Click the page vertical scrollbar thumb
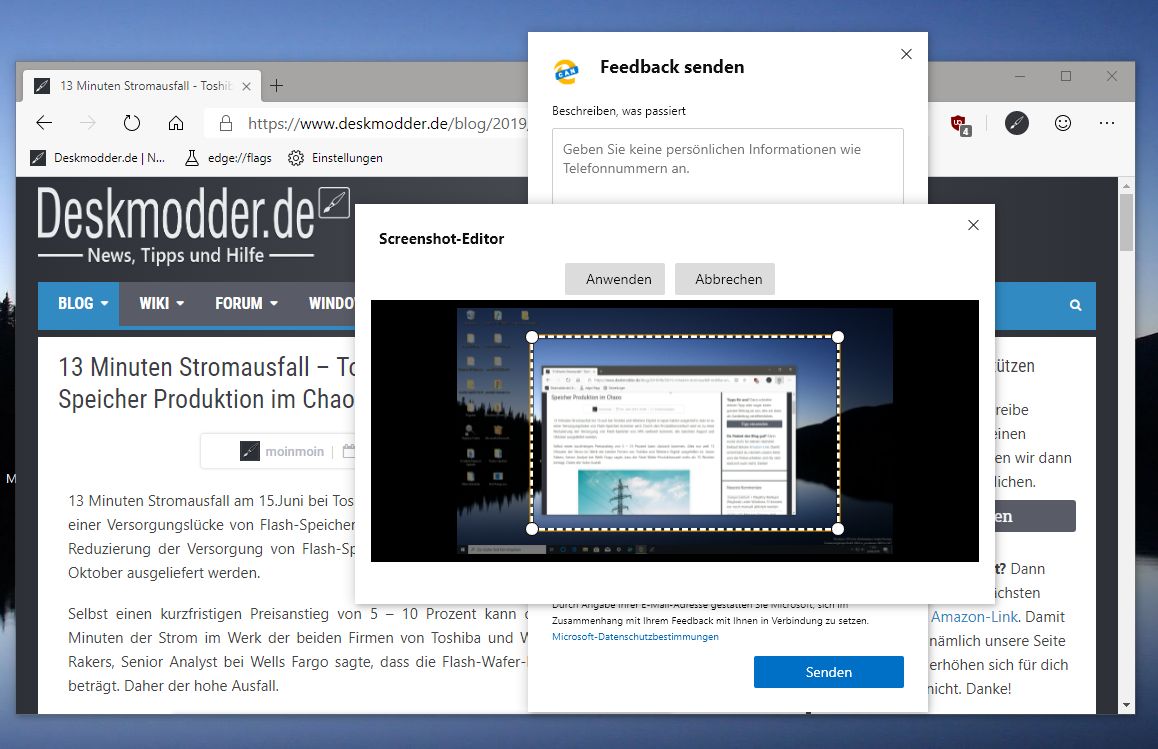 tap(1126, 222)
